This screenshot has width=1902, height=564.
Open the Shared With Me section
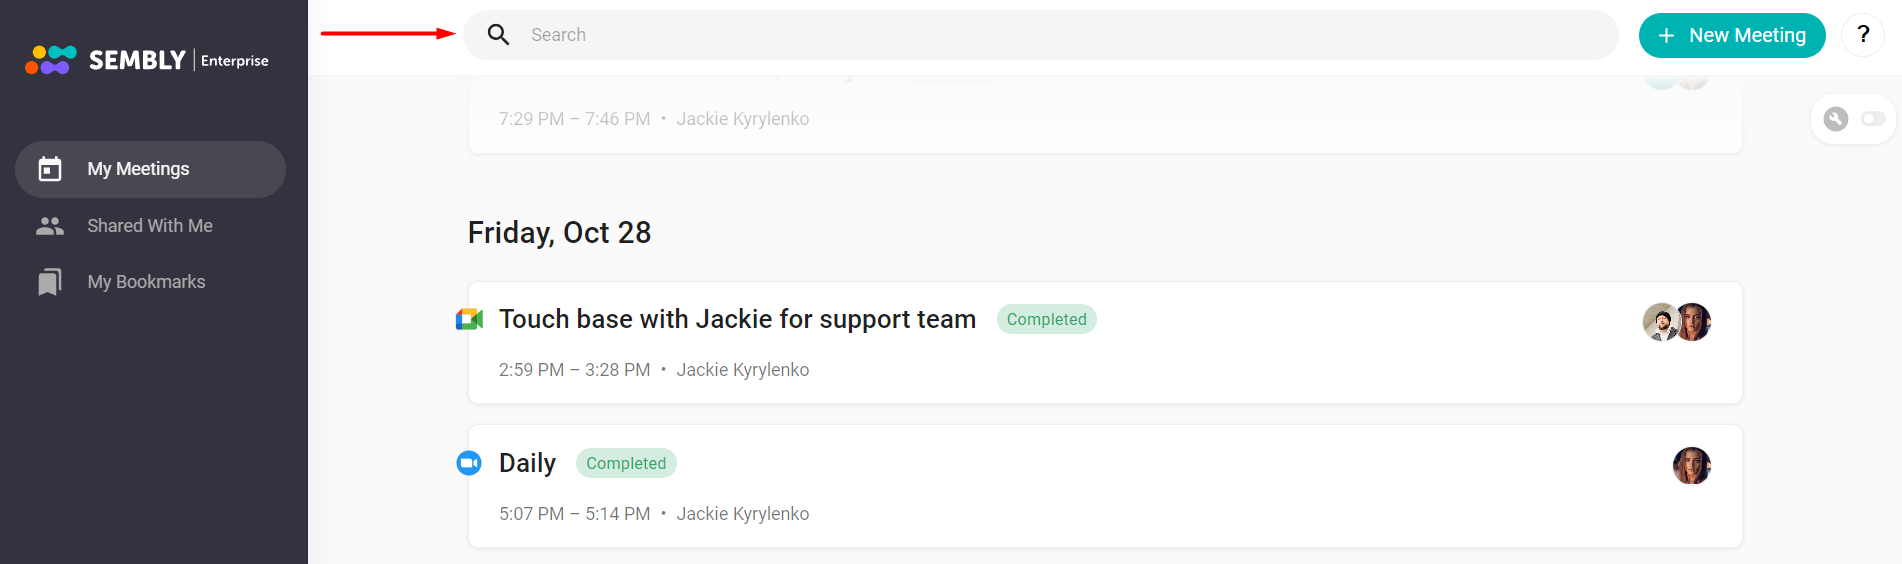(150, 226)
